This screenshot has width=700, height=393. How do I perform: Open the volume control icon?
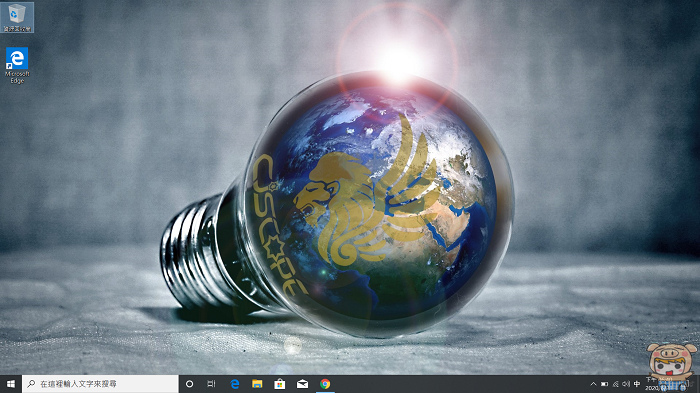tap(626, 384)
